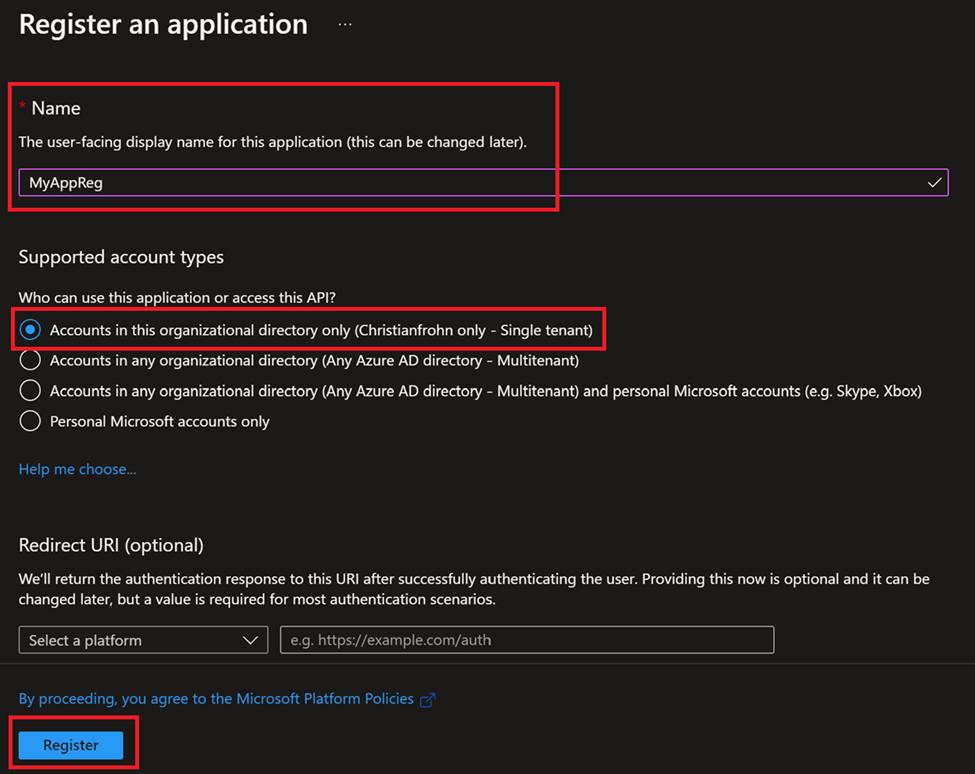Screen dimensions: 975x774
Task: Open the ellipsis menu beside the page title
Action: pyautogui.click(x=344, y=22)
